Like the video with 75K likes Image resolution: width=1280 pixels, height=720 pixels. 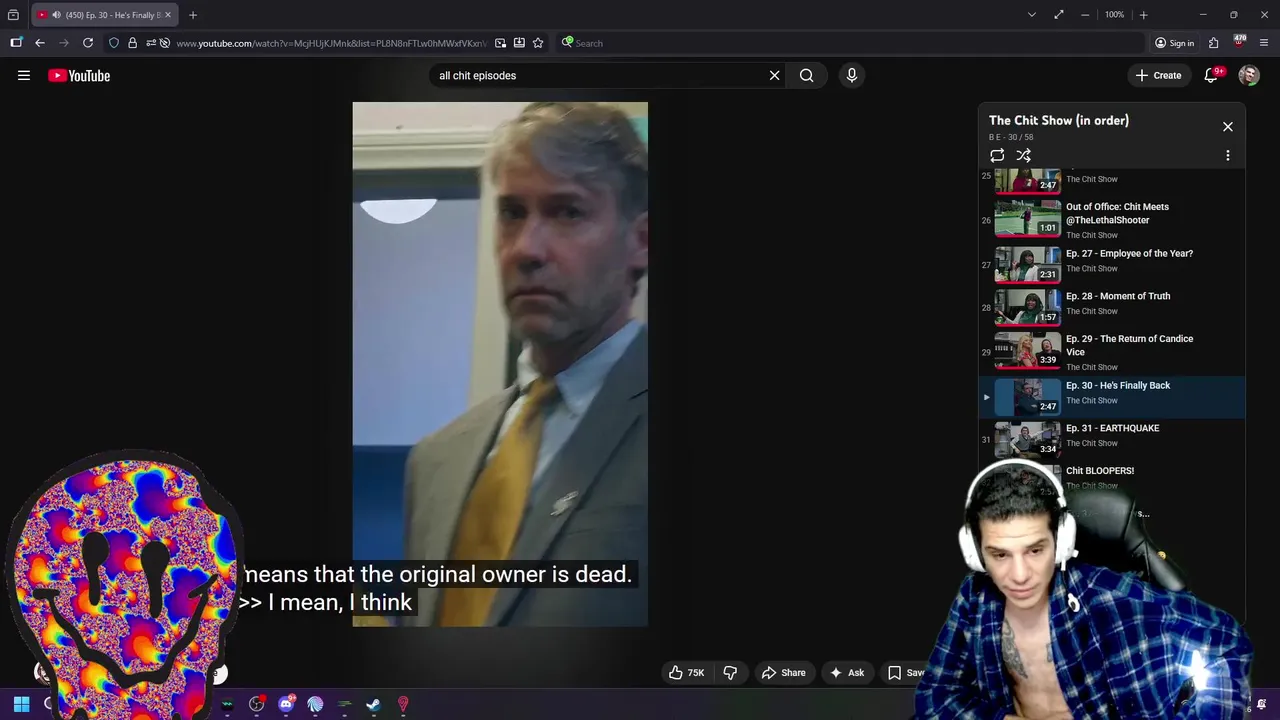[687, 673]
